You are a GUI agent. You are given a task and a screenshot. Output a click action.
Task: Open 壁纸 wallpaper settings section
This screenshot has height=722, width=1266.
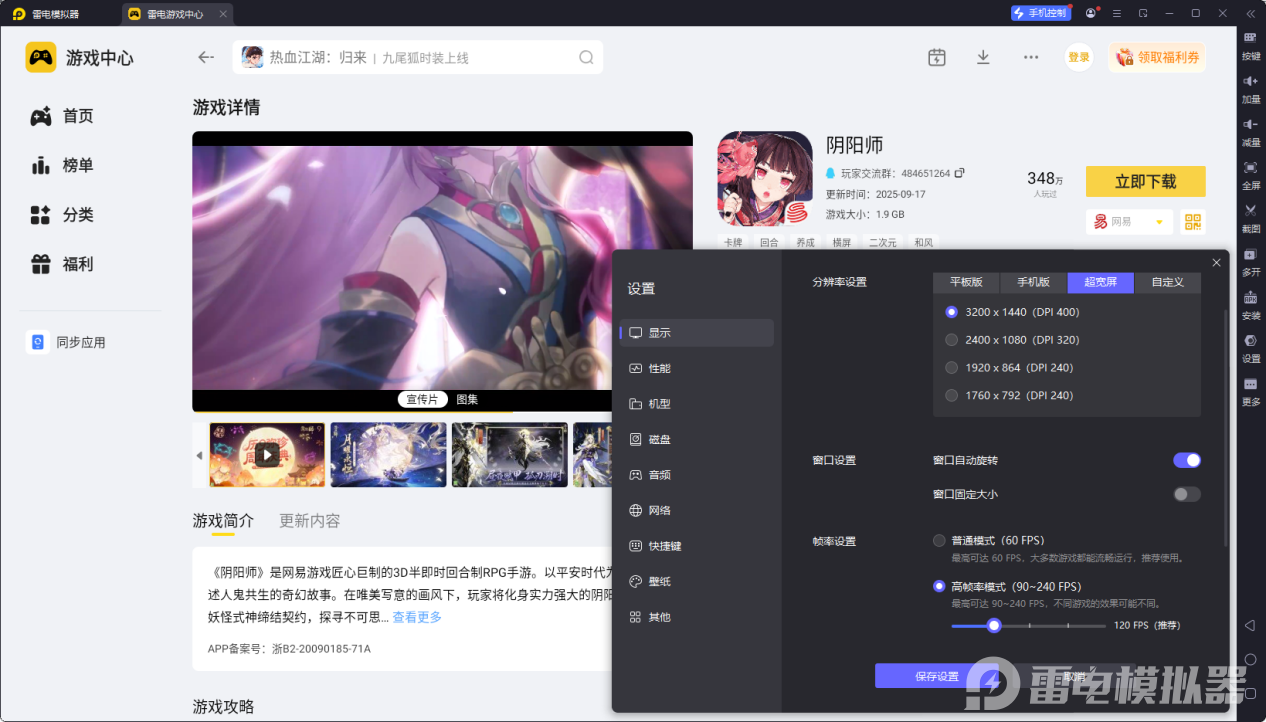[697, 581]
